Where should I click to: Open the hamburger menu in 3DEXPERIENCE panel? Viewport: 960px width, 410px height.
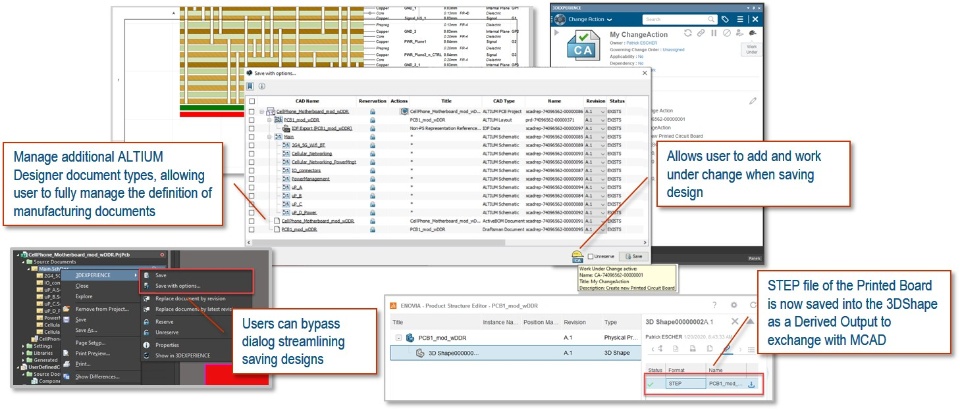click(740, 20)
